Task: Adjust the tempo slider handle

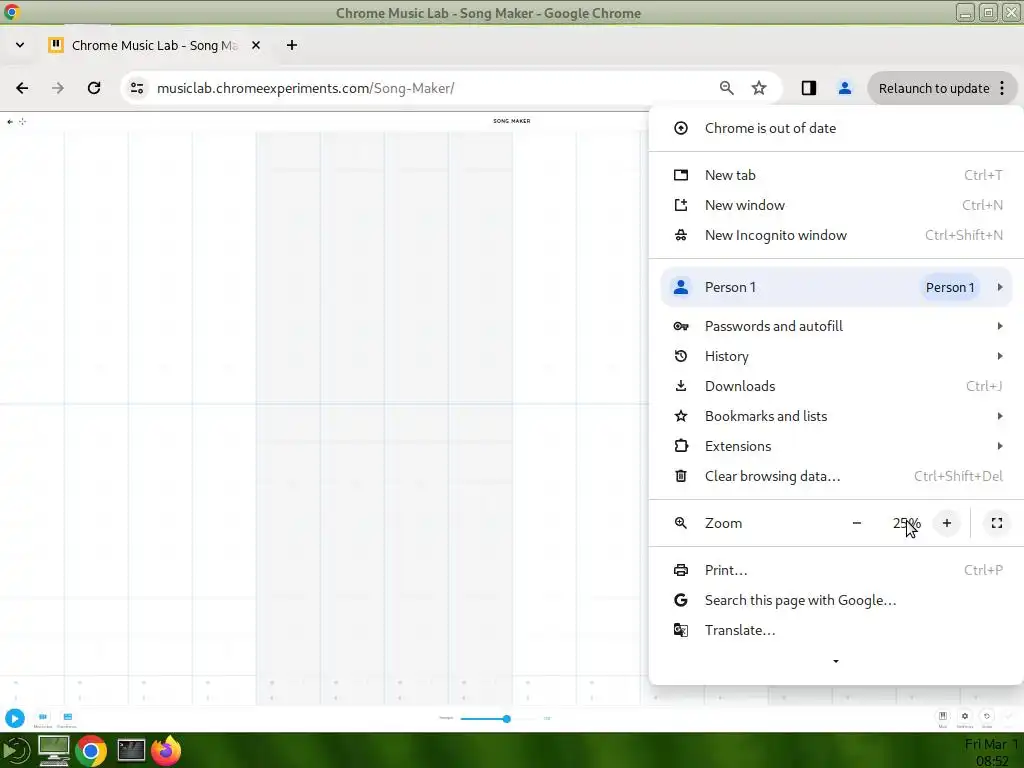Action: (x=506, y=718)
